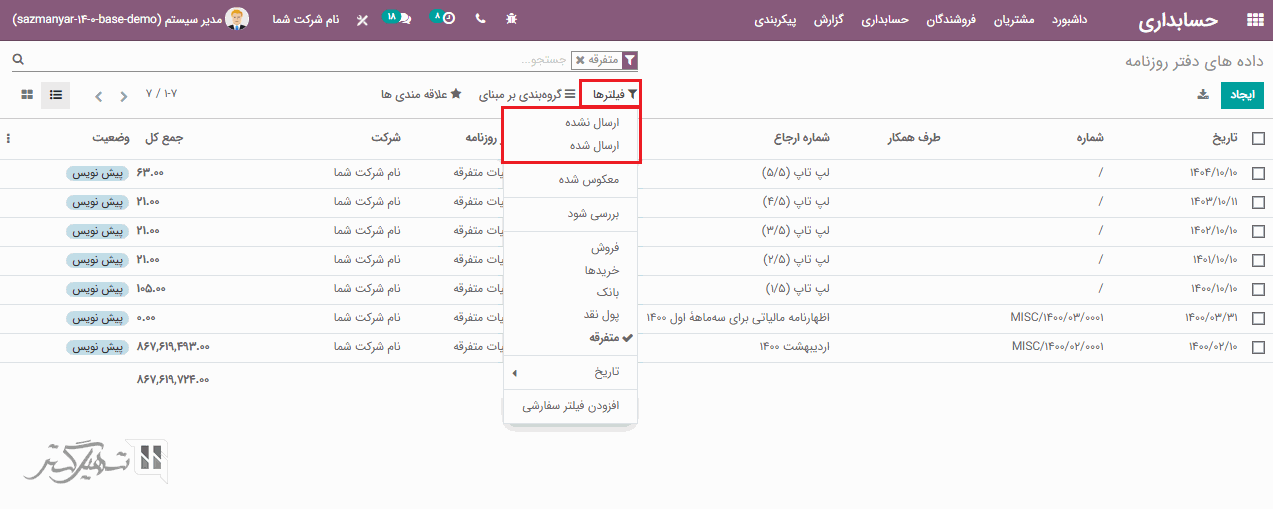Switch to kanban view icon
The width and height of the screenshot is (1273, 509).
(x=27, y=95)
